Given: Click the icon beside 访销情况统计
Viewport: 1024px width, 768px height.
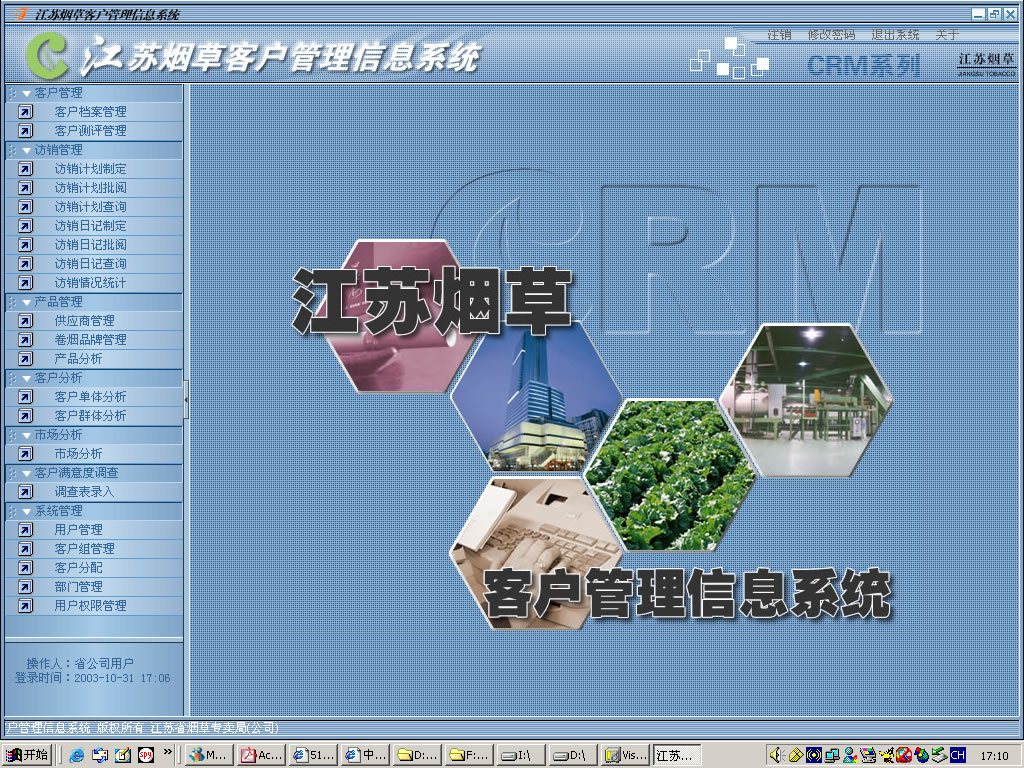Looking at the screenshot, I should pyautogui.click(x=25, y=282).
